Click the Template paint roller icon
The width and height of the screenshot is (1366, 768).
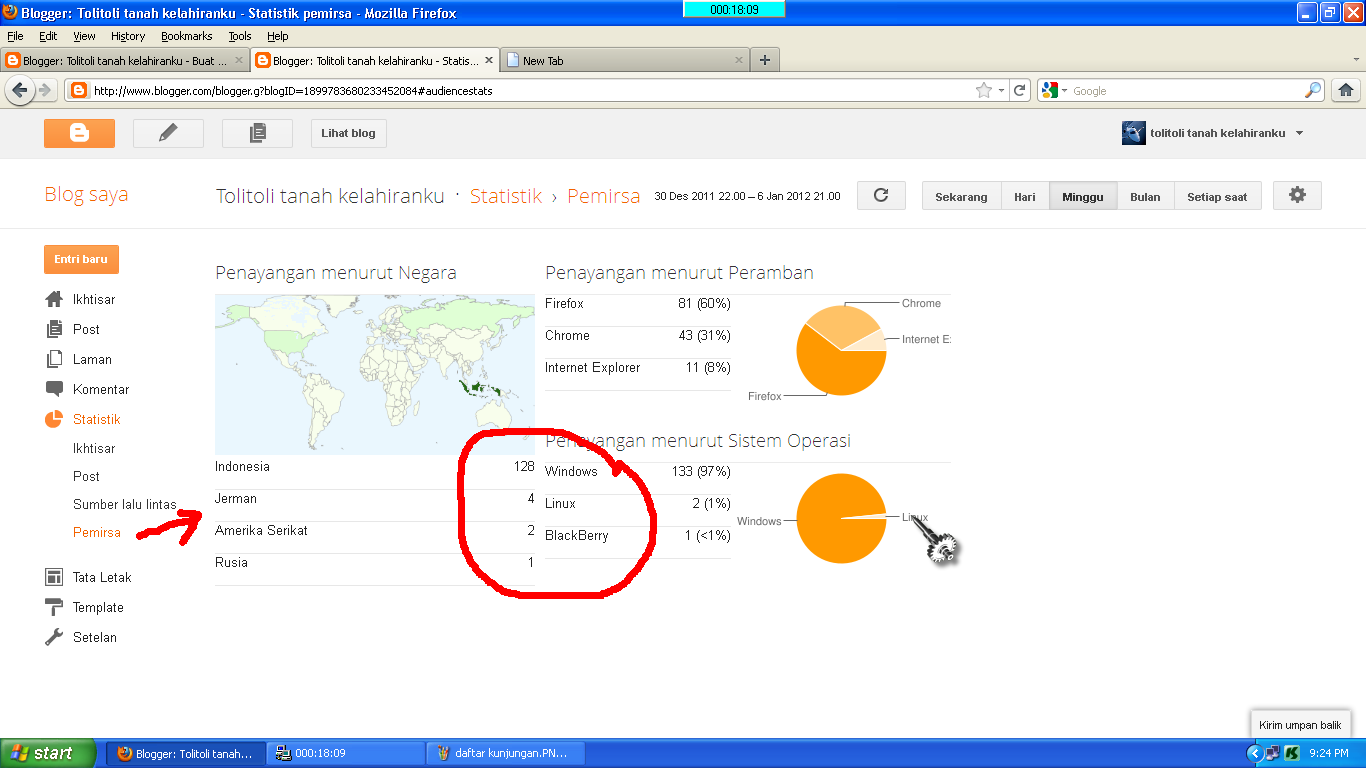click(x=54, y=607)
